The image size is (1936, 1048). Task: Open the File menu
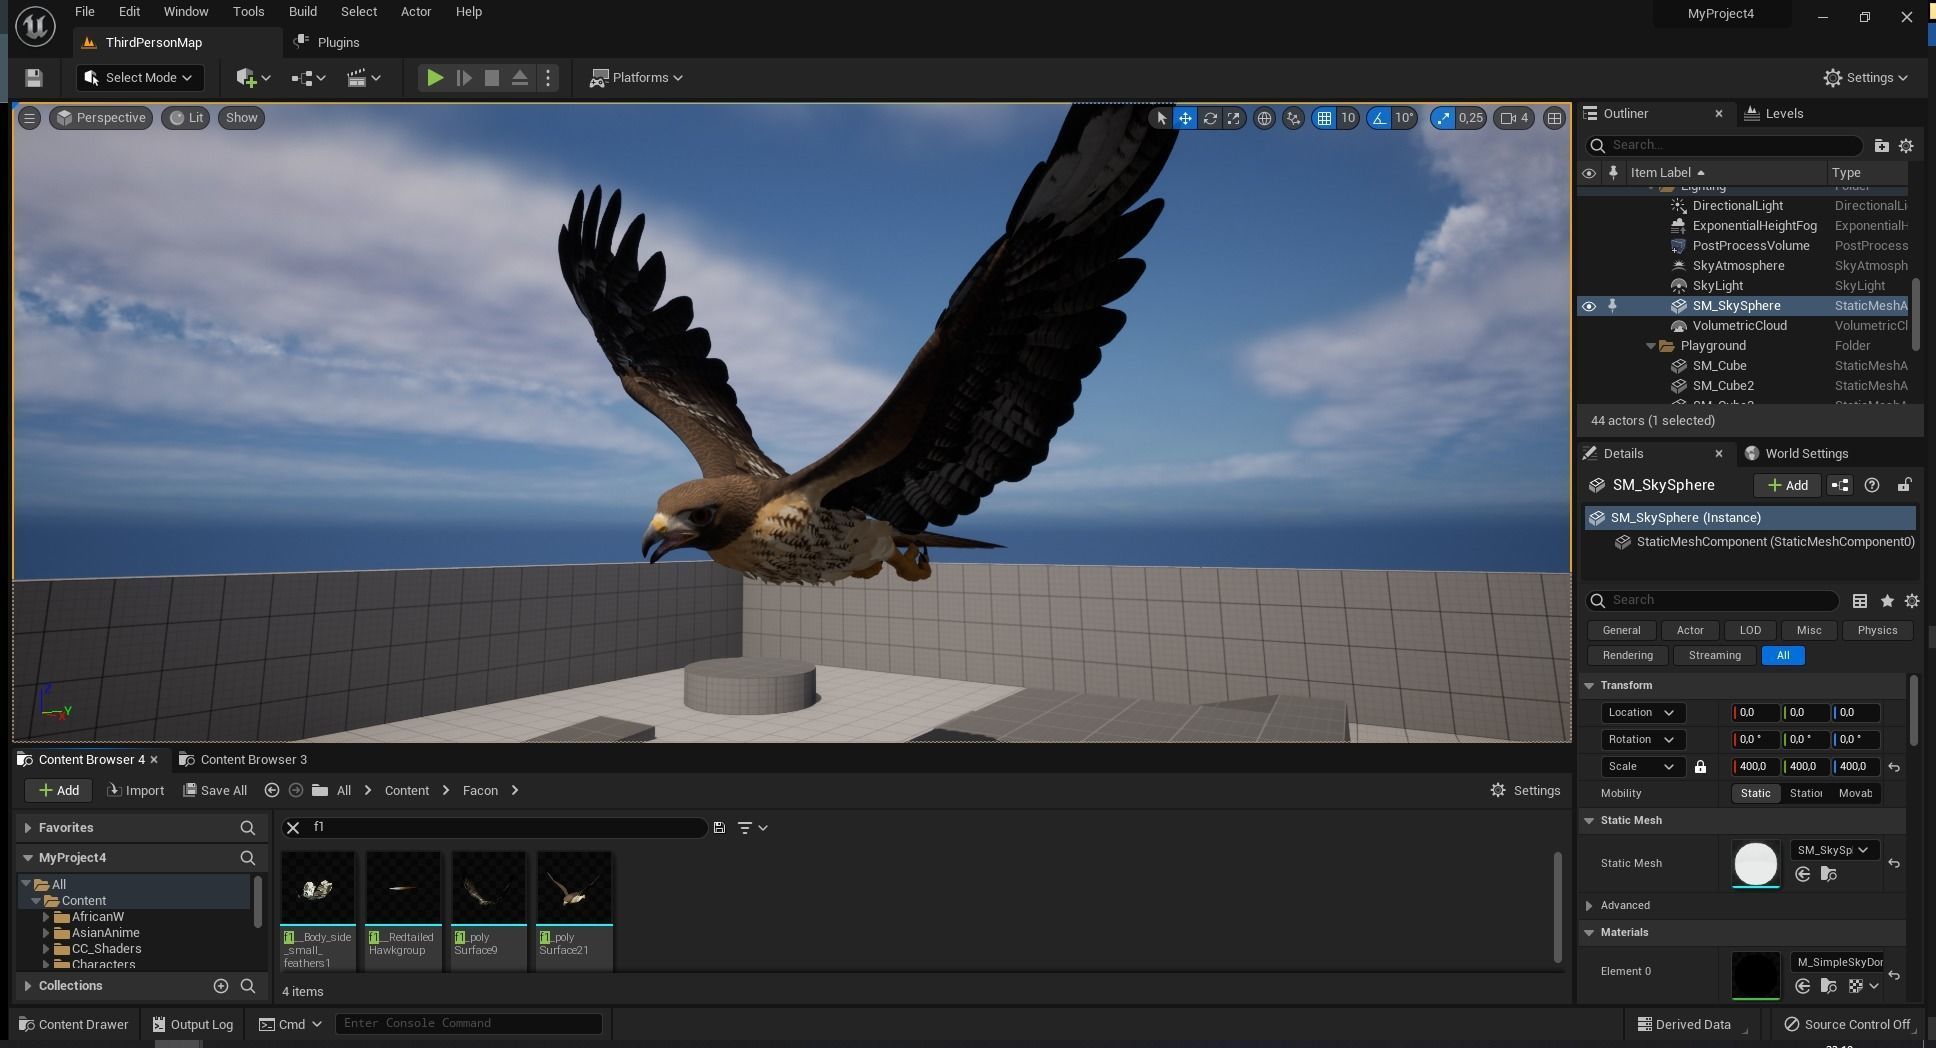(x=85, y=12)
